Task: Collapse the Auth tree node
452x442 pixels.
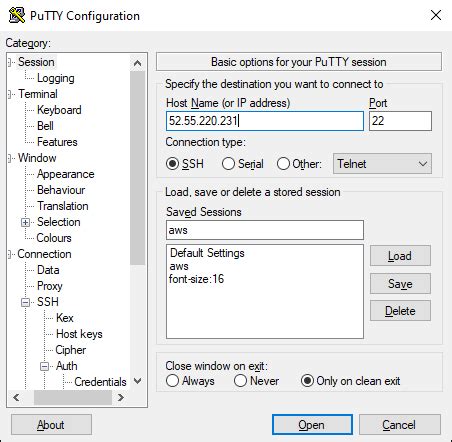Action: (x=44, y=366)
